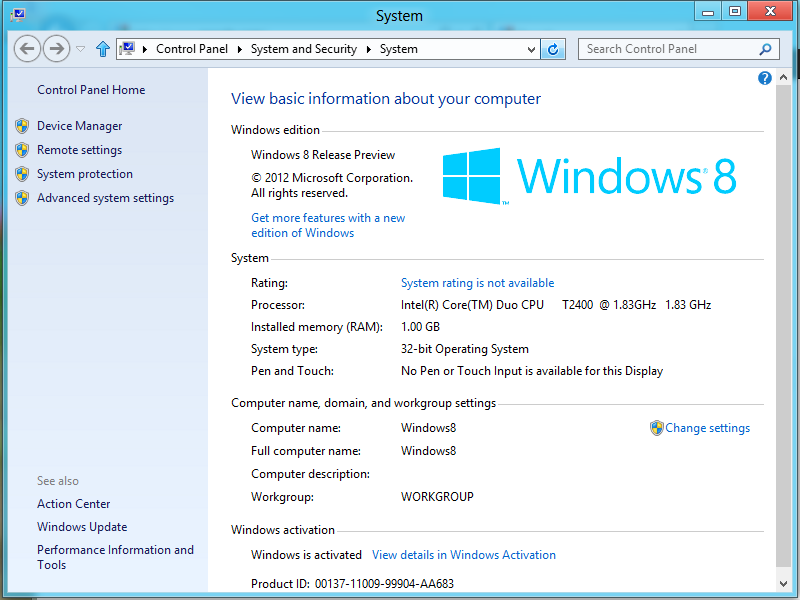The width and height of the screenshot is (800, 600).
Task: Click System rating is not available link
Action: click(x=477, y=283)
